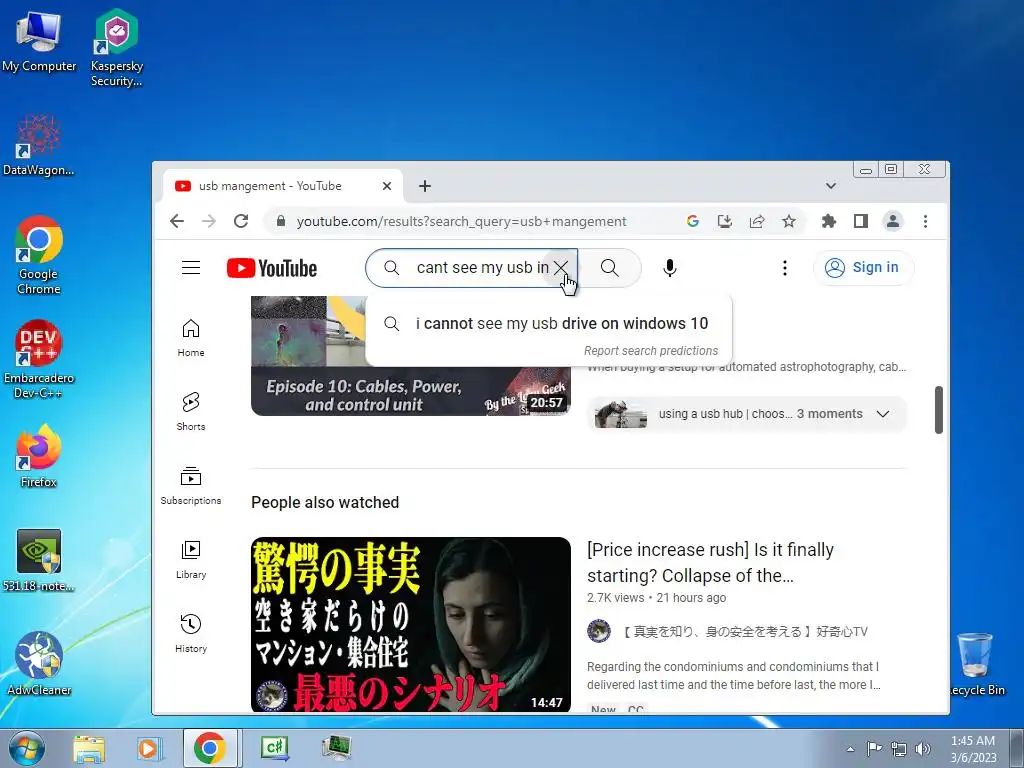1024x768 pixels.
Task: Click Action Center flag tray icon
Action: (874, 748)
